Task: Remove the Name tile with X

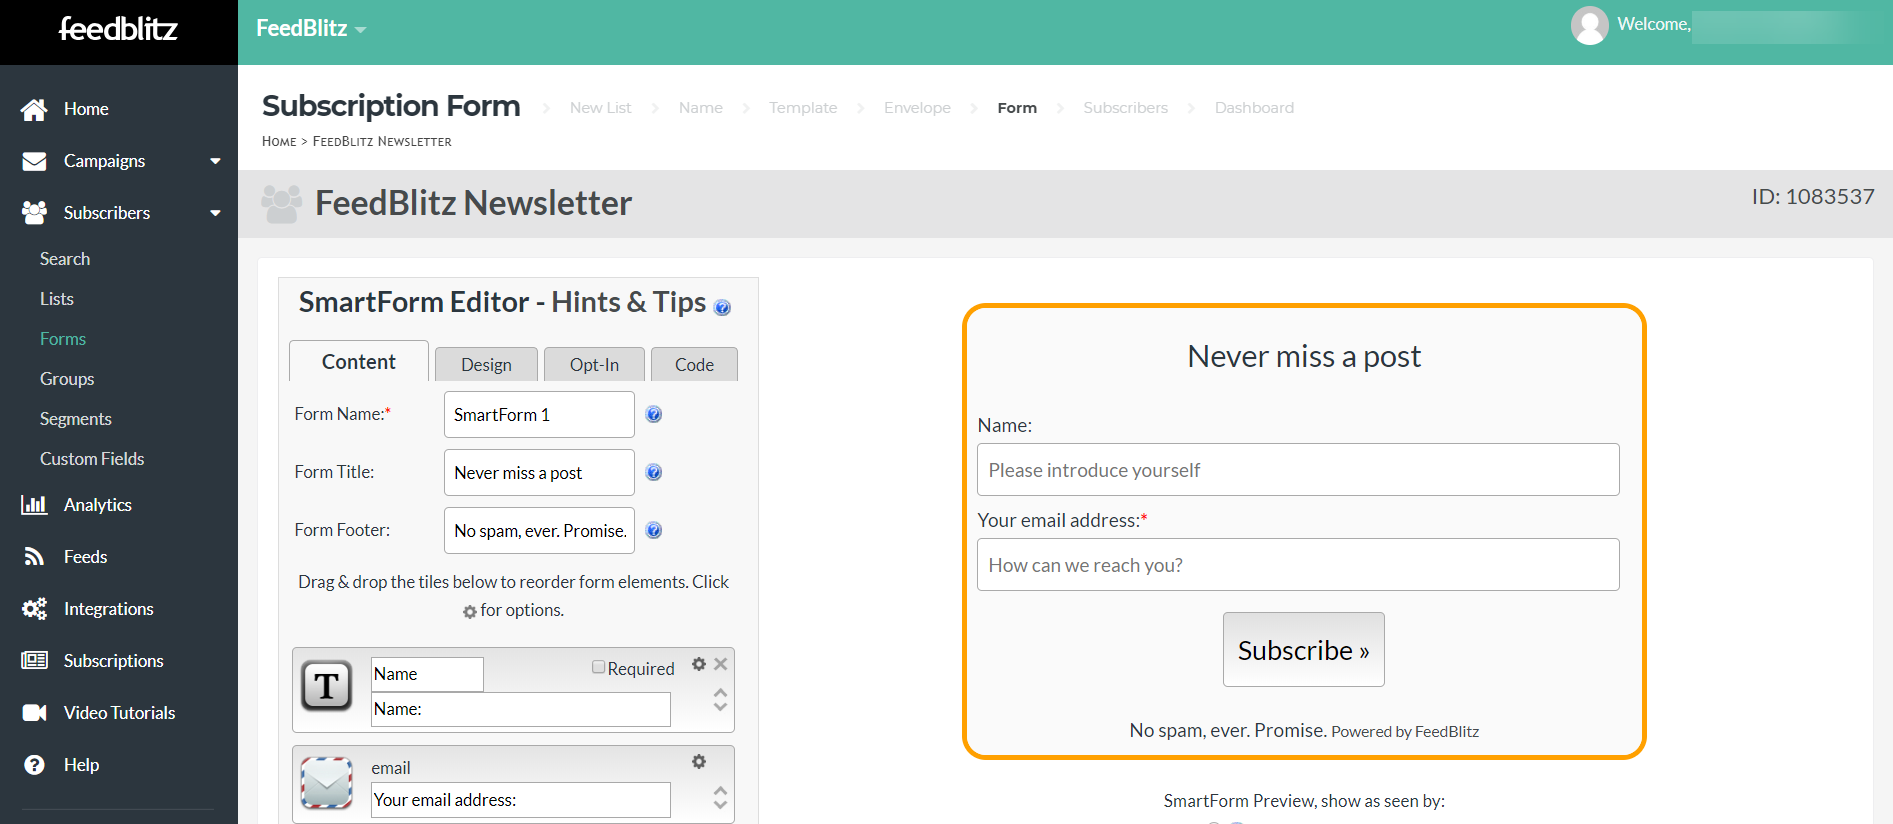Action: (x=721, y=664)
